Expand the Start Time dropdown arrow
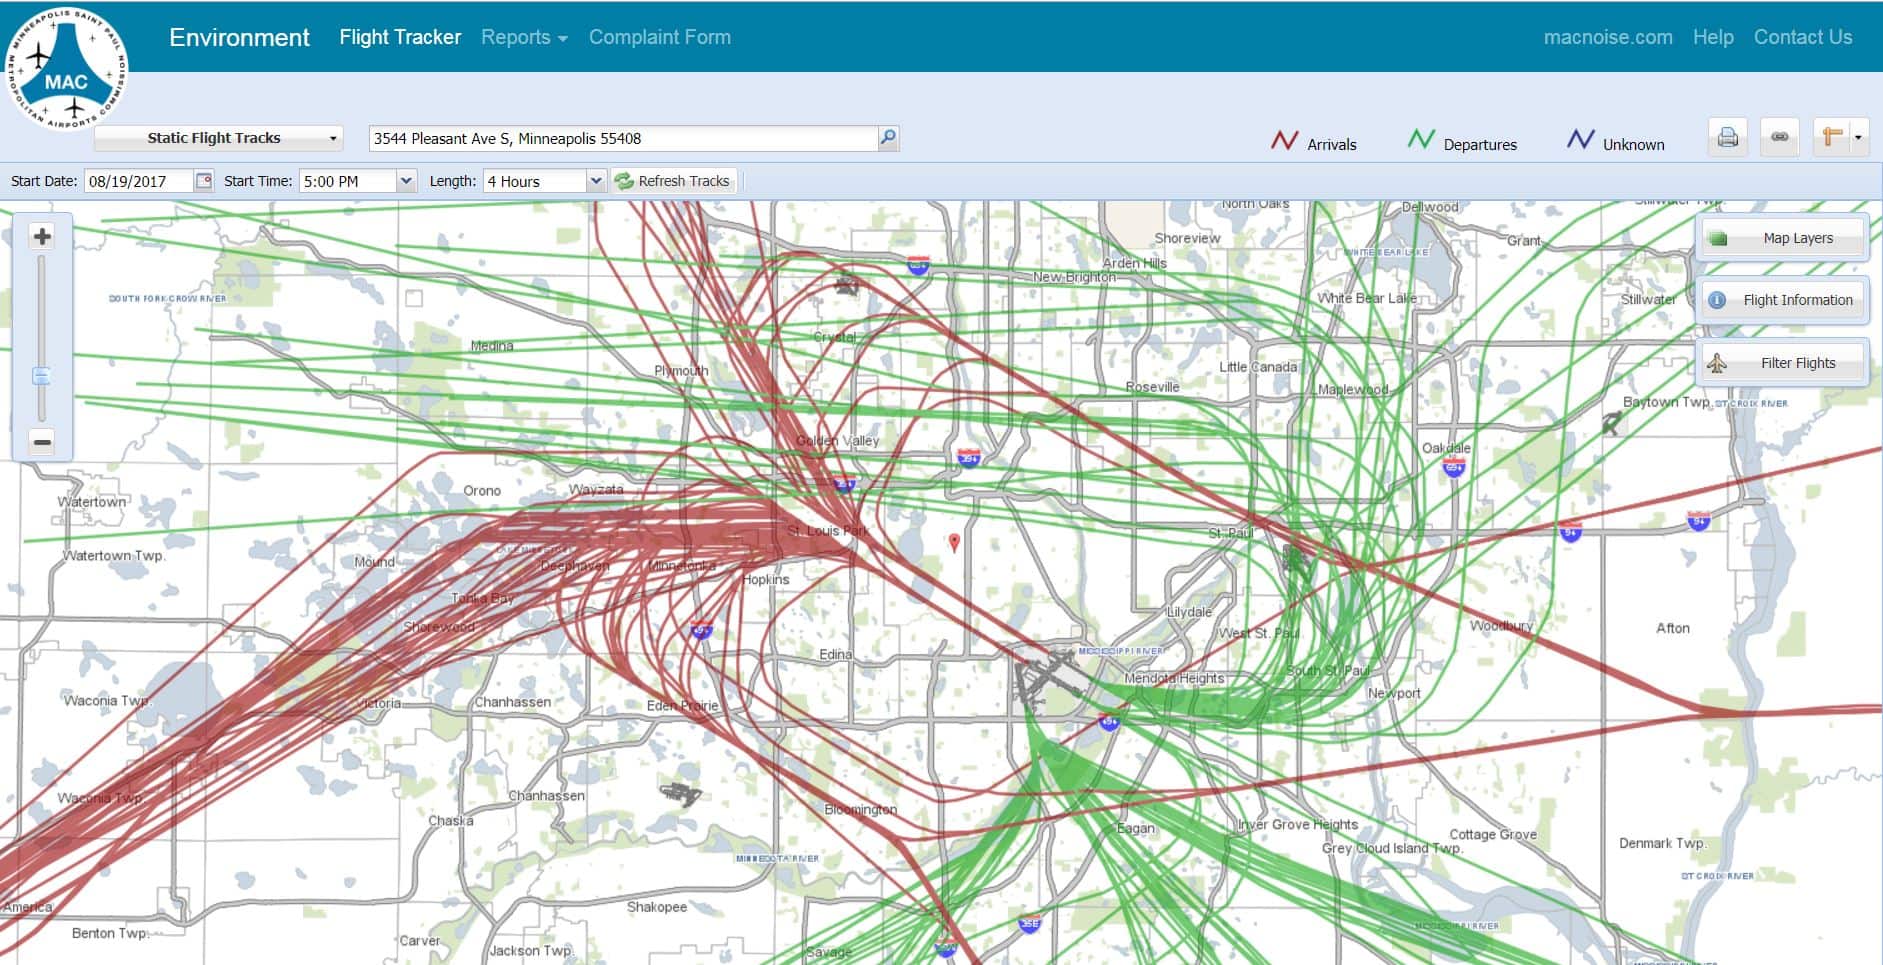The width and height of the screenshot is (1883, 965). click(x=406, y=181)
